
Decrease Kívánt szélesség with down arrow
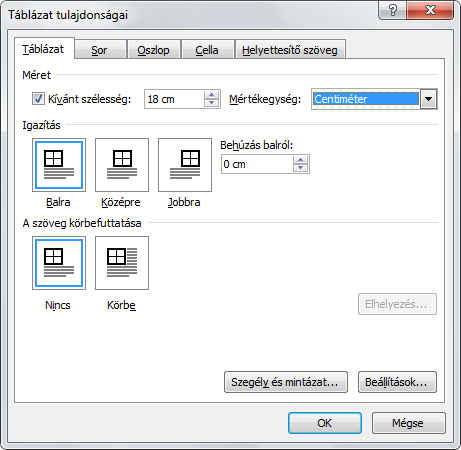click(x=211, y=103)
